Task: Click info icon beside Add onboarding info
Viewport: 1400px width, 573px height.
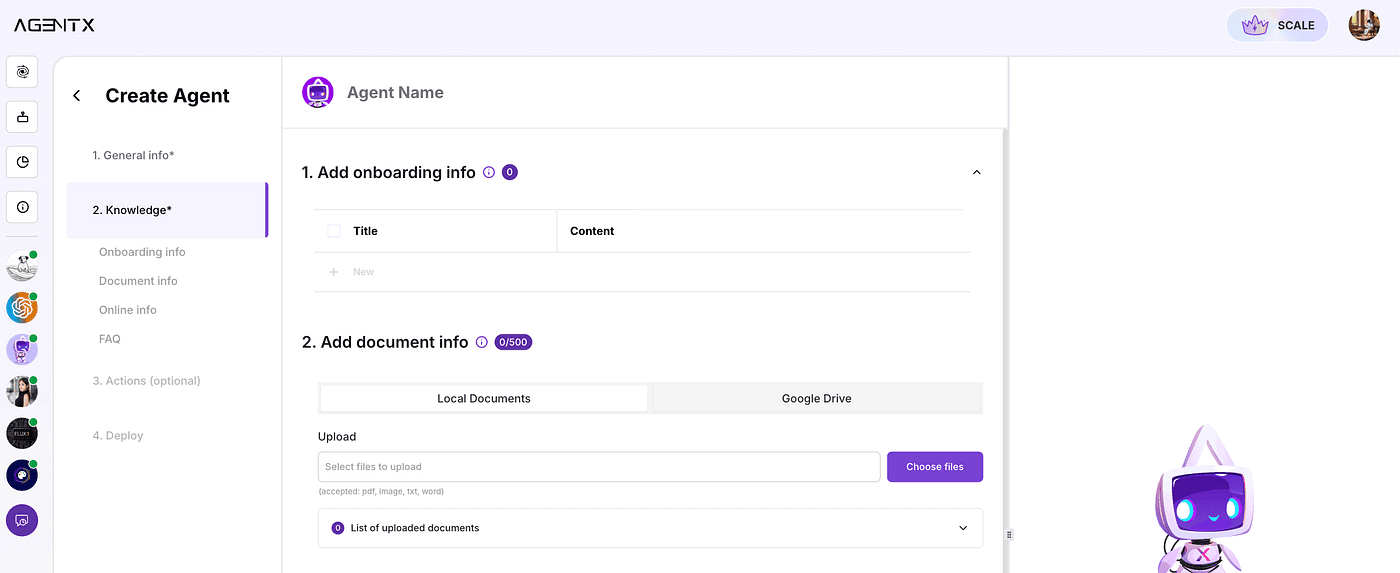Action: click(489, 172)
